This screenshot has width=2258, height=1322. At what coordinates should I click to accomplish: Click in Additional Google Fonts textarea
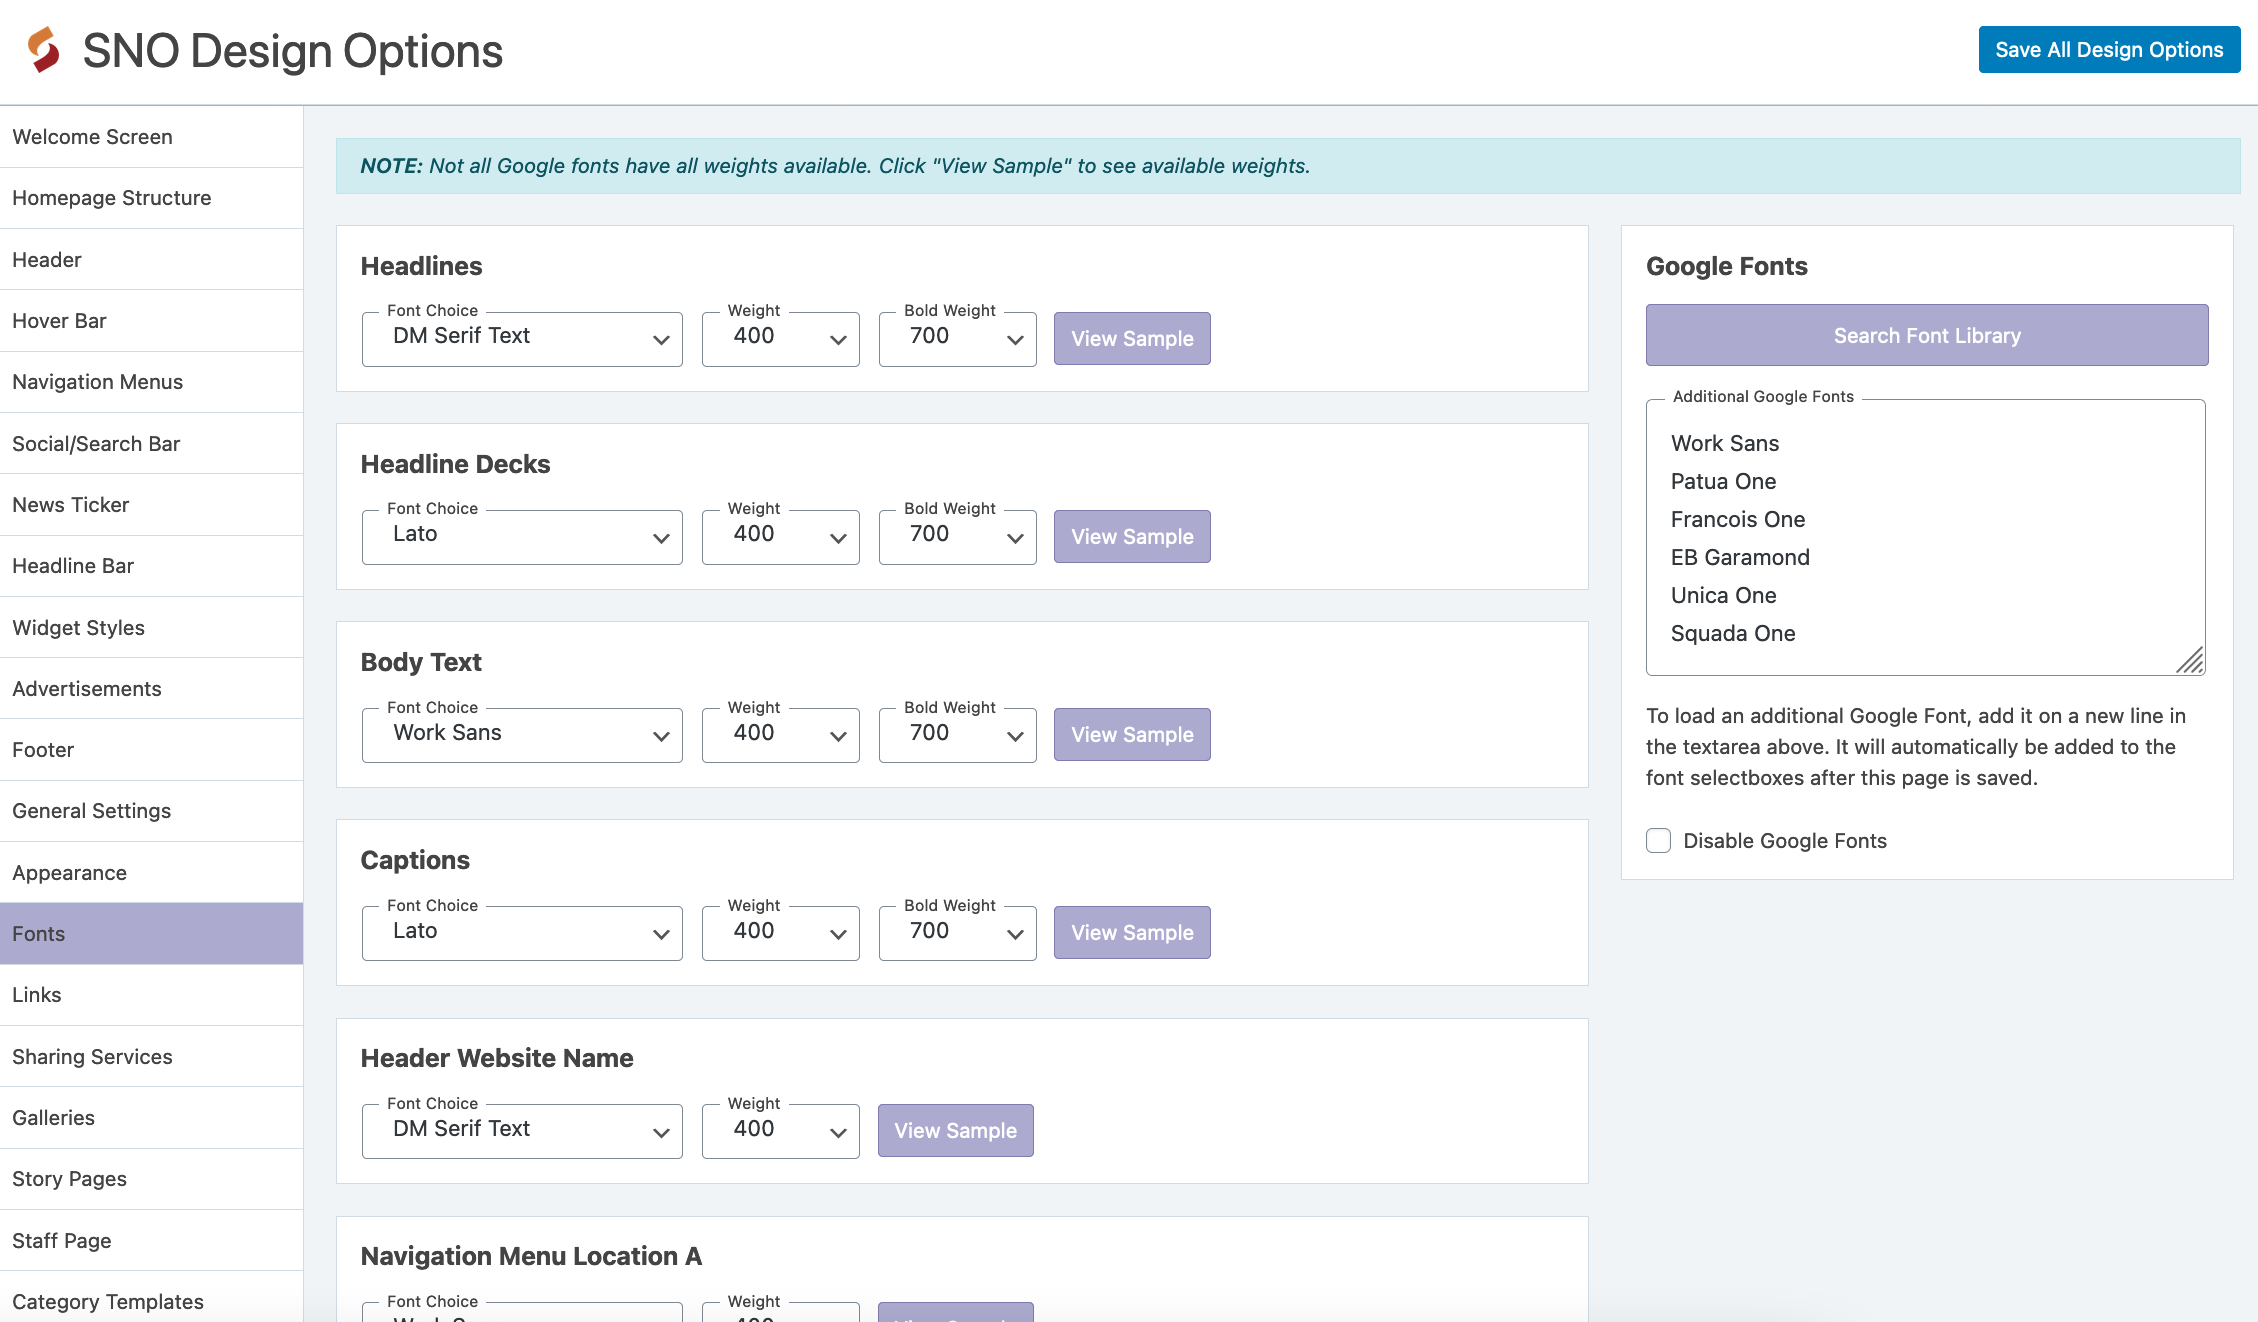1926,538
